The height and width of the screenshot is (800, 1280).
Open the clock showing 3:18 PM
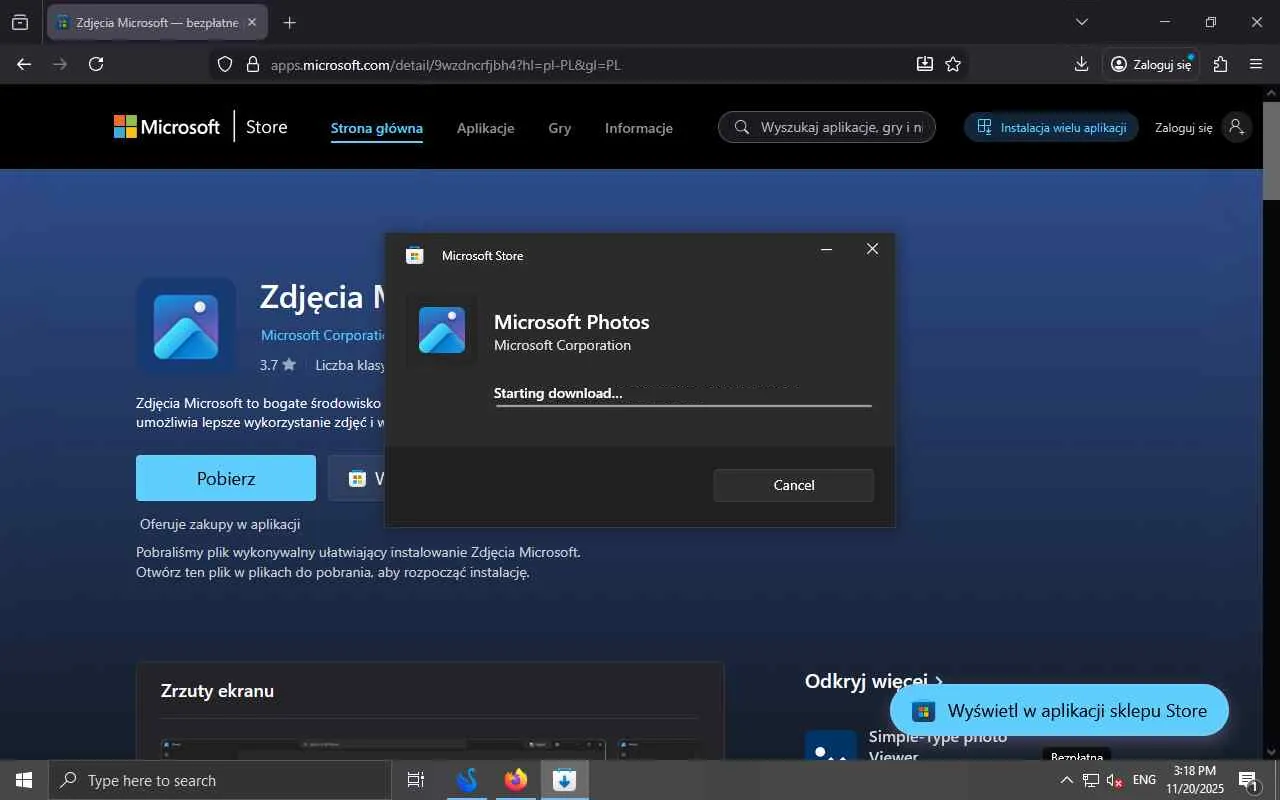click(x=1195, y=780)
